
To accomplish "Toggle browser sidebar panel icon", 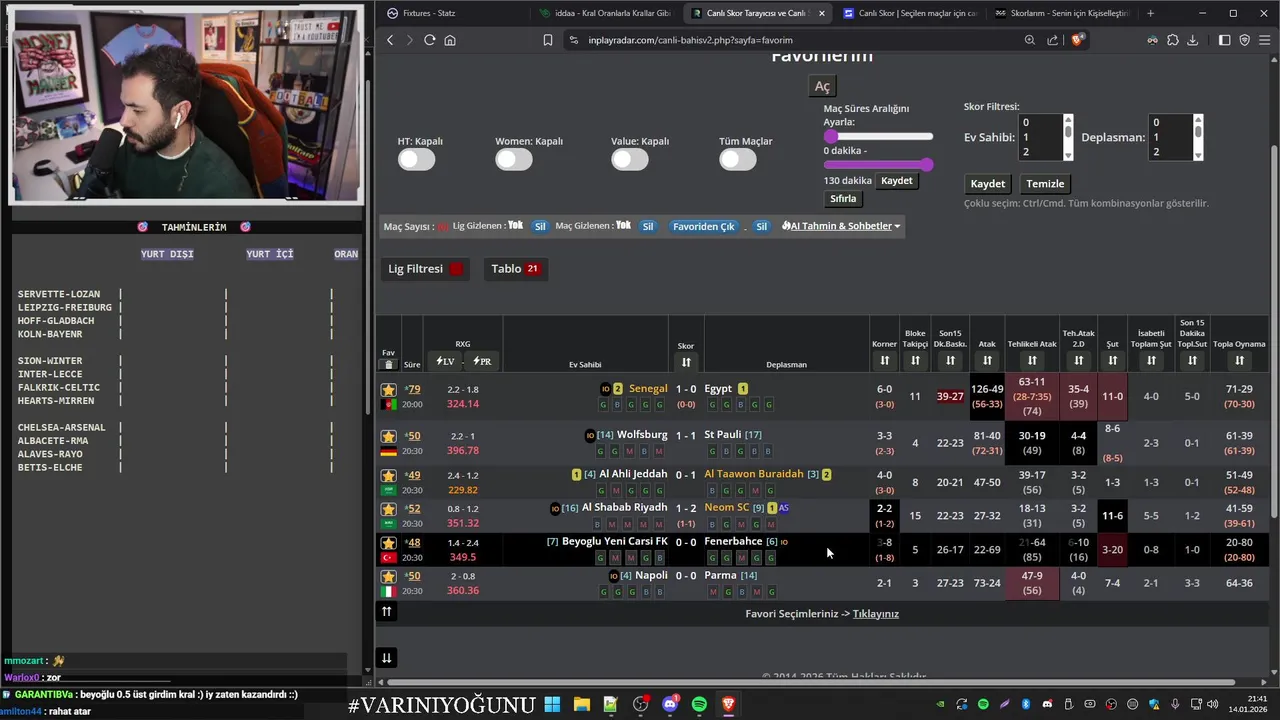I will (x=1225, y=40).
